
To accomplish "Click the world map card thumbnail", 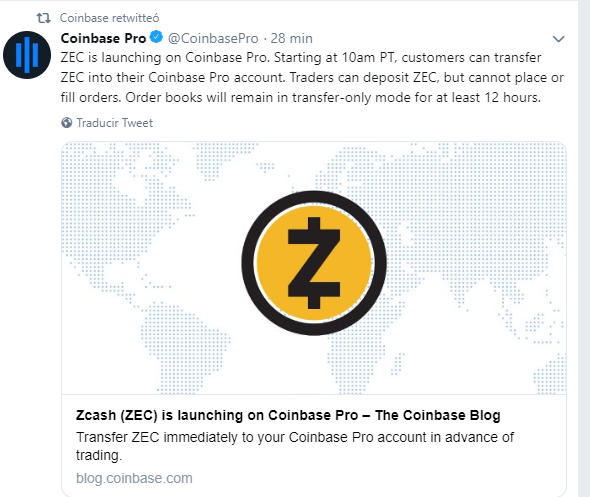I will click(x=314, y=268).
